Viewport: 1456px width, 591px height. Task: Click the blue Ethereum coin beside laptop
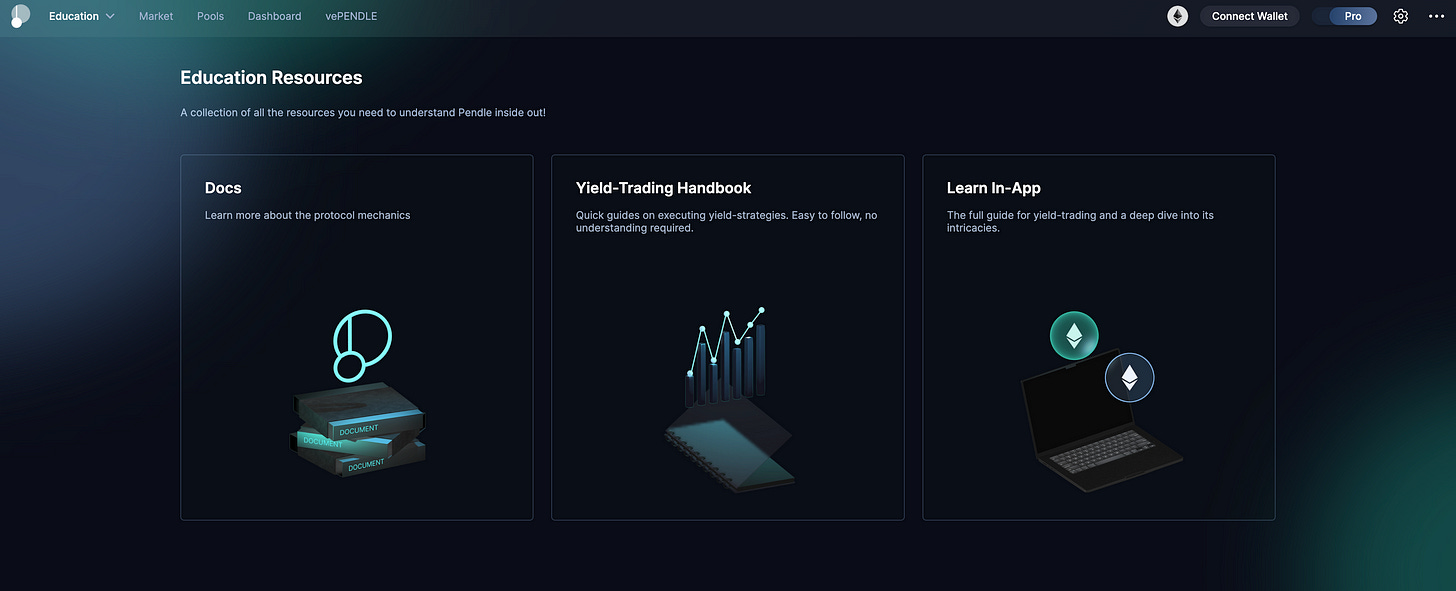[x=1129, y=378]
